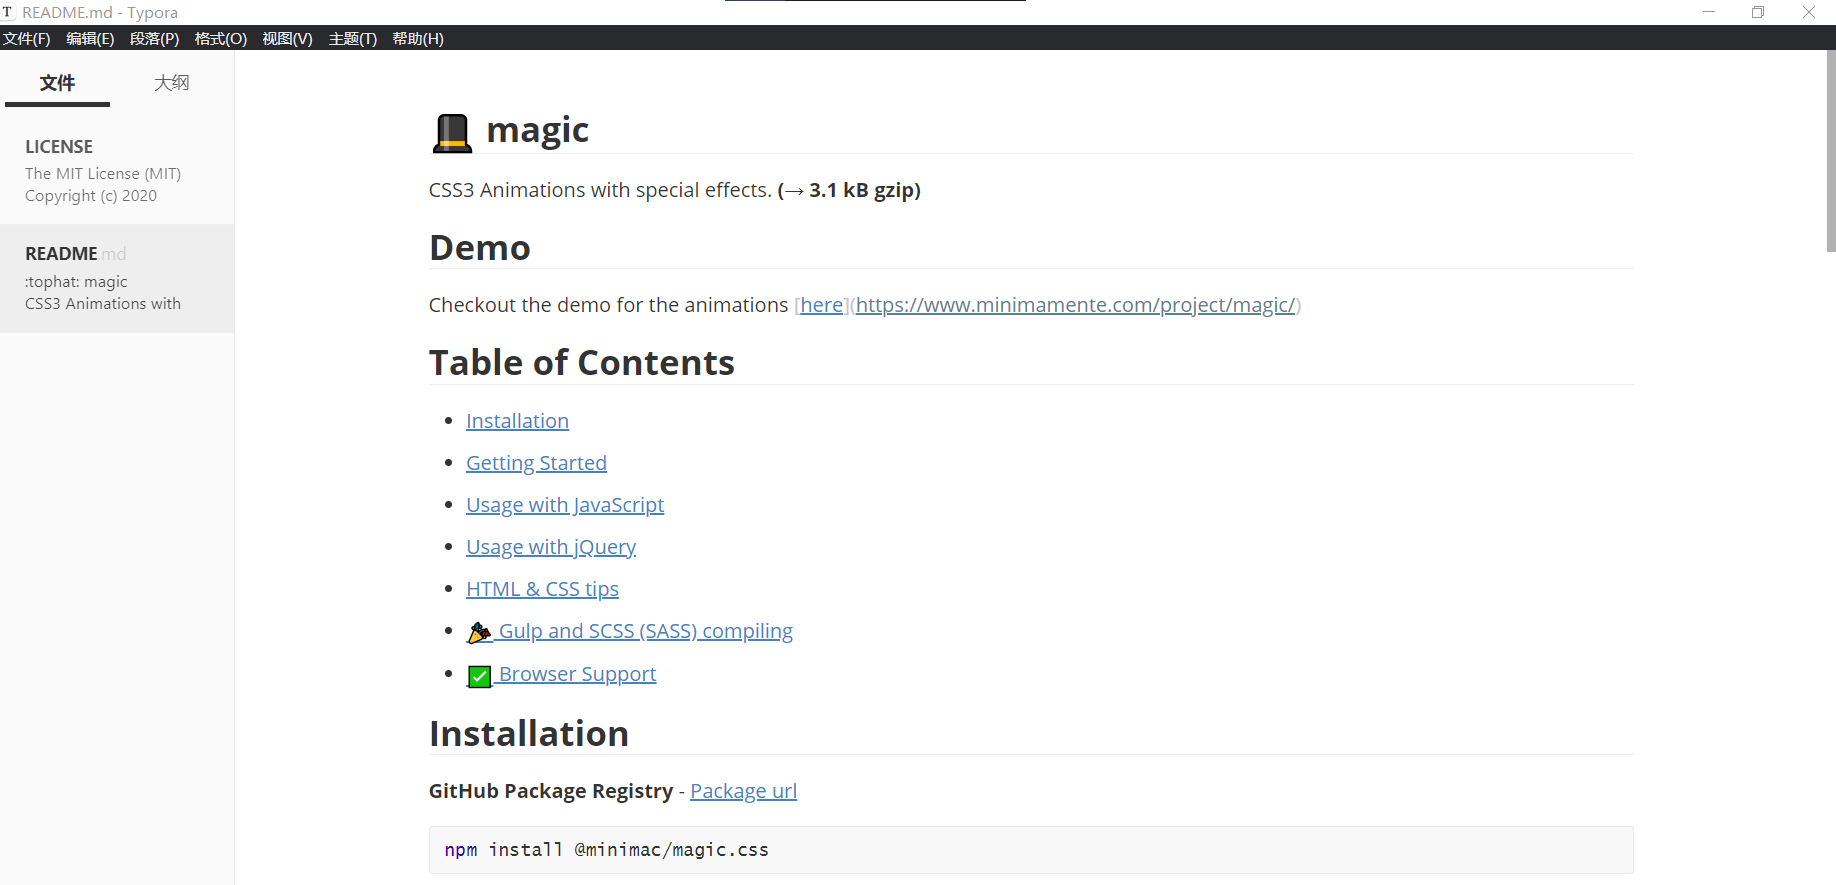
Task: Click 'Copyright (c) 2020' preview text
Action: click(91, 196)
